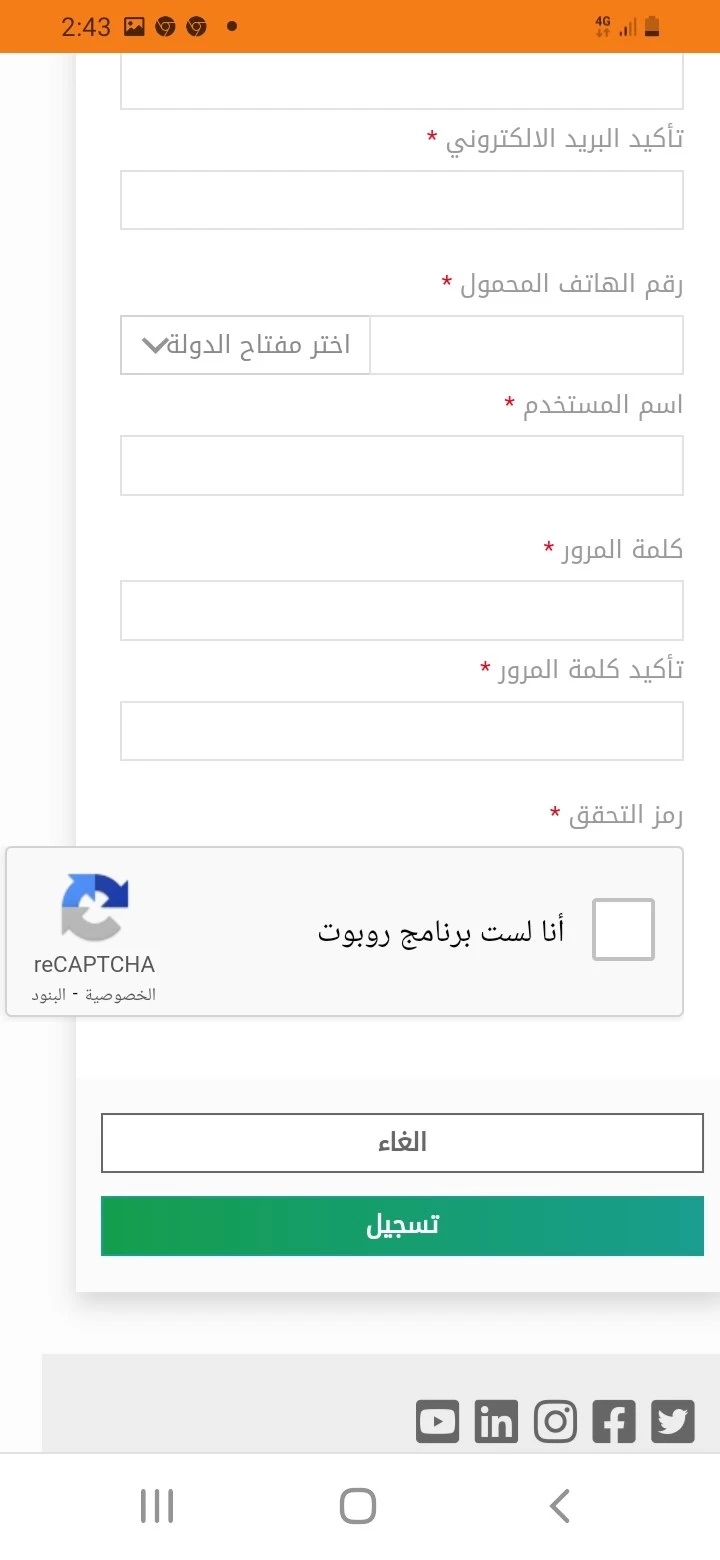Open the Twitter icon in the footer
Viewport: 720px width, 1560px height.
673,1420
